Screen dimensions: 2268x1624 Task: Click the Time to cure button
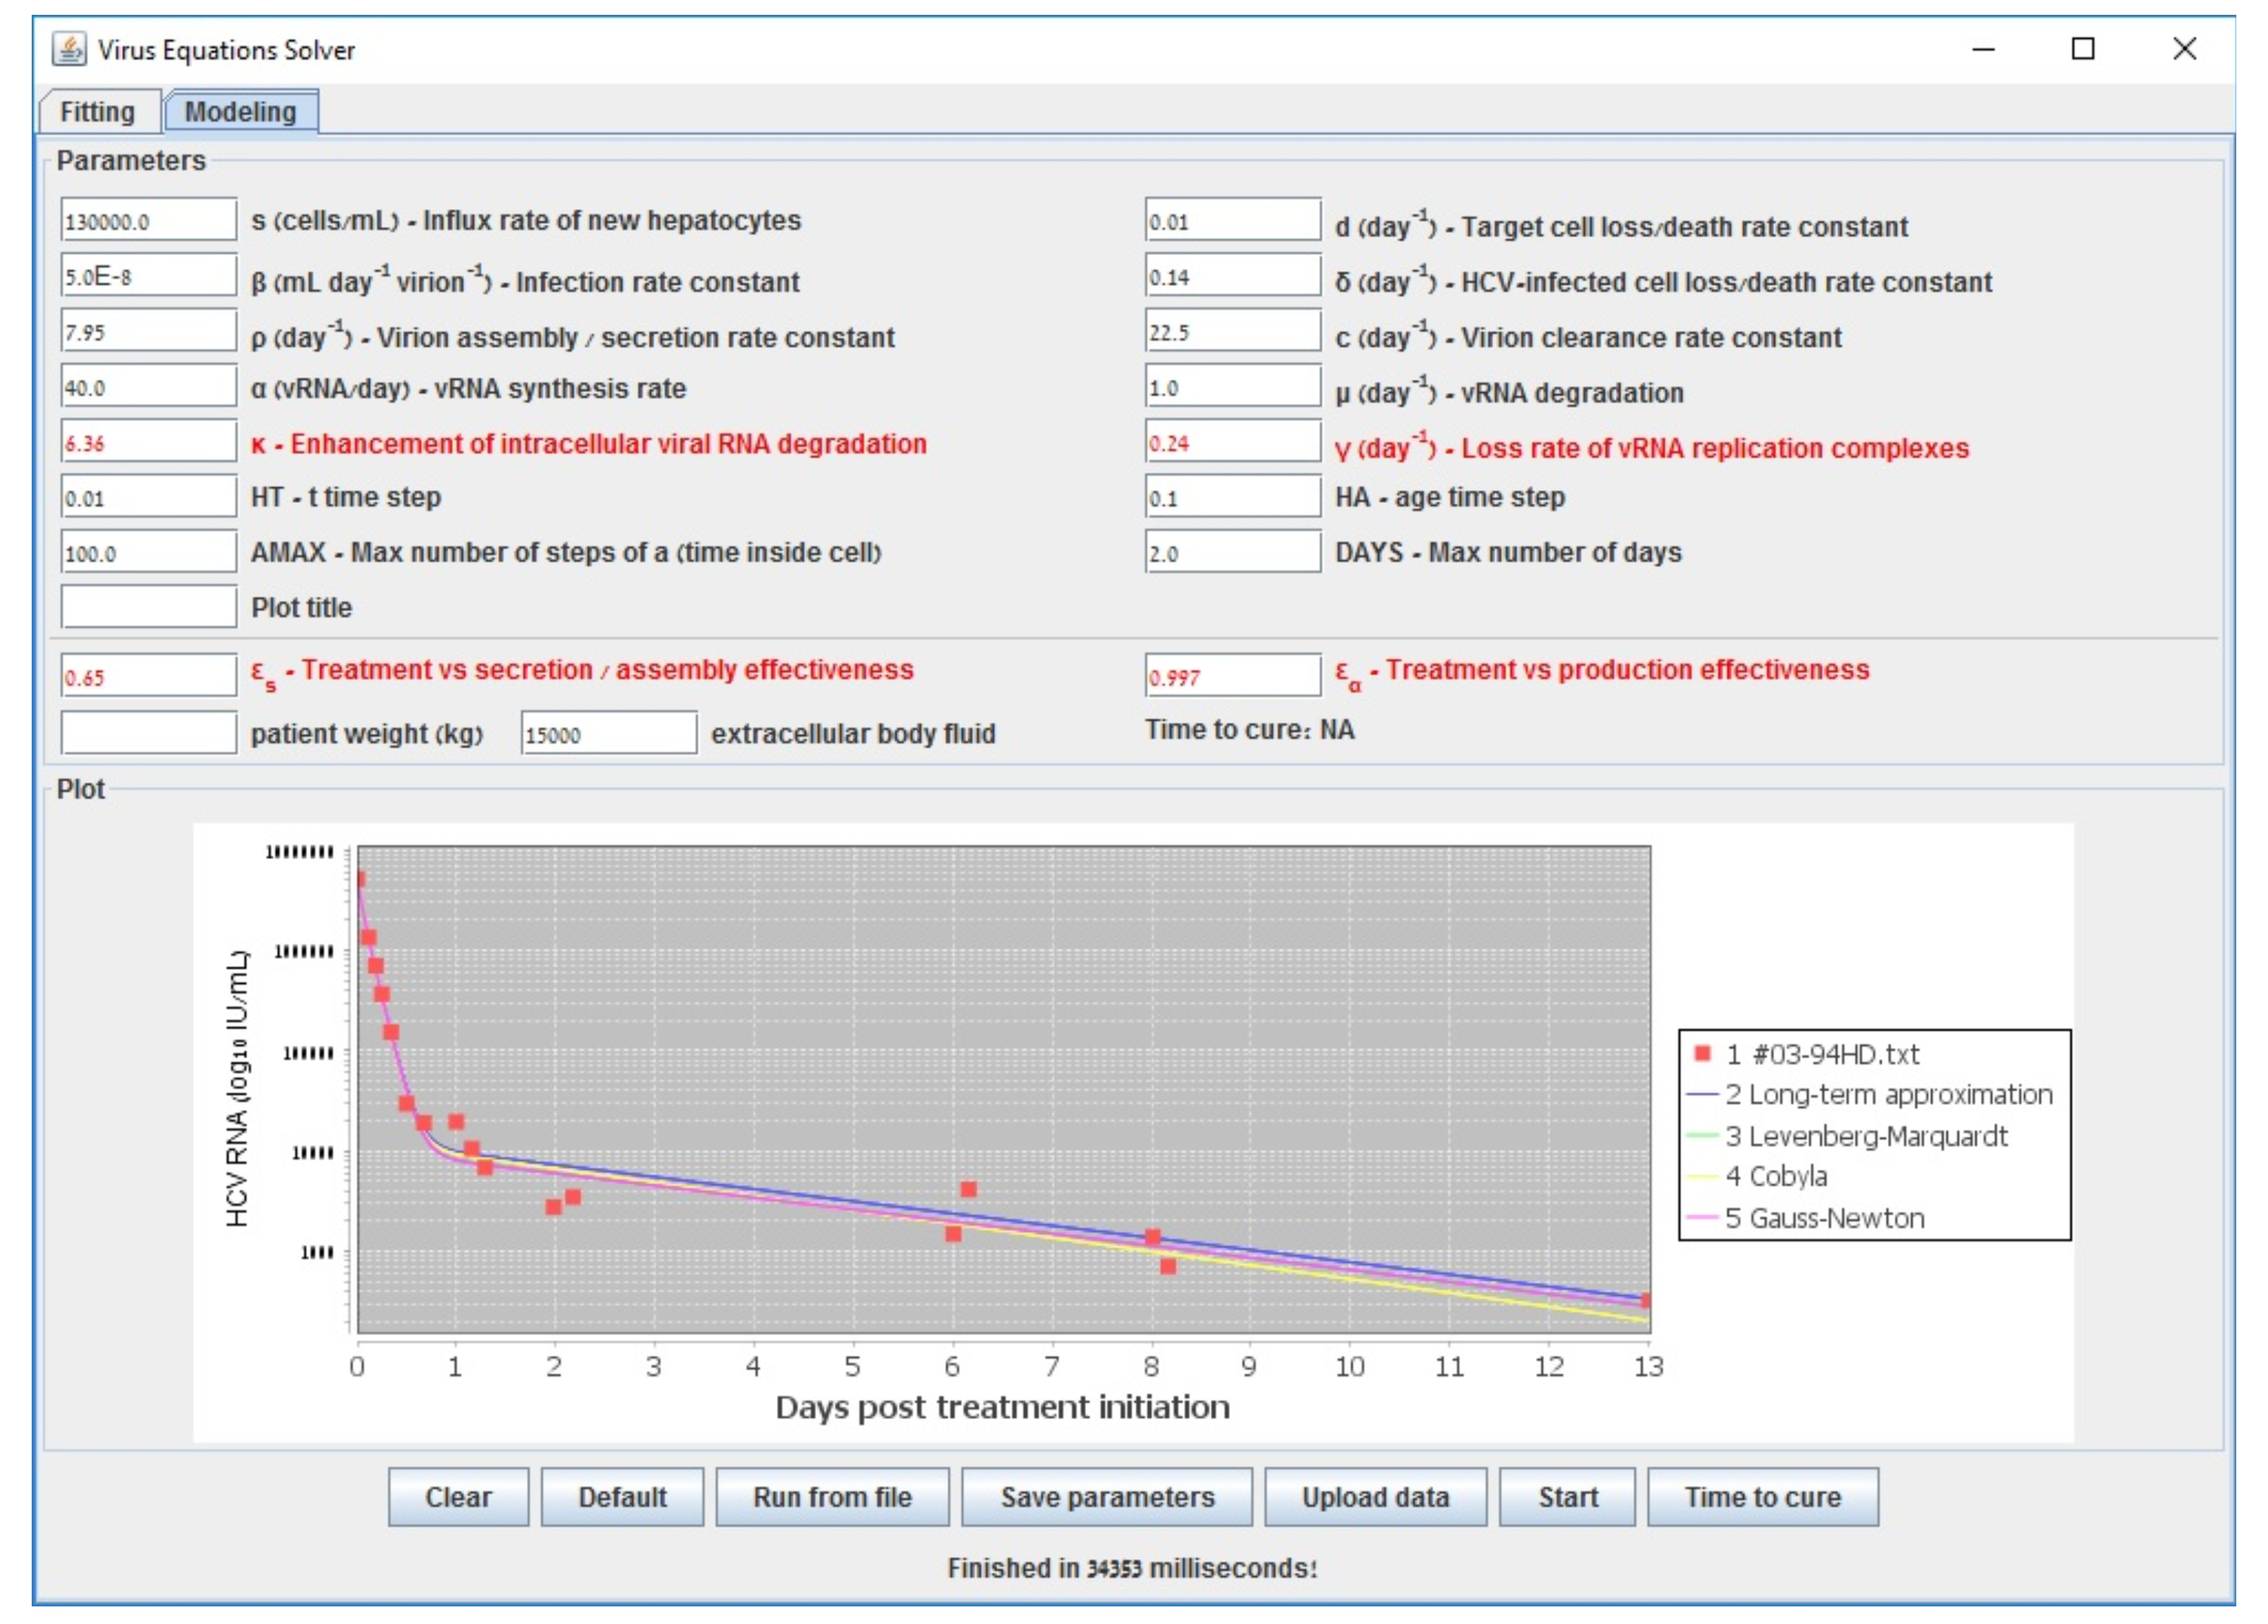1762,1496
